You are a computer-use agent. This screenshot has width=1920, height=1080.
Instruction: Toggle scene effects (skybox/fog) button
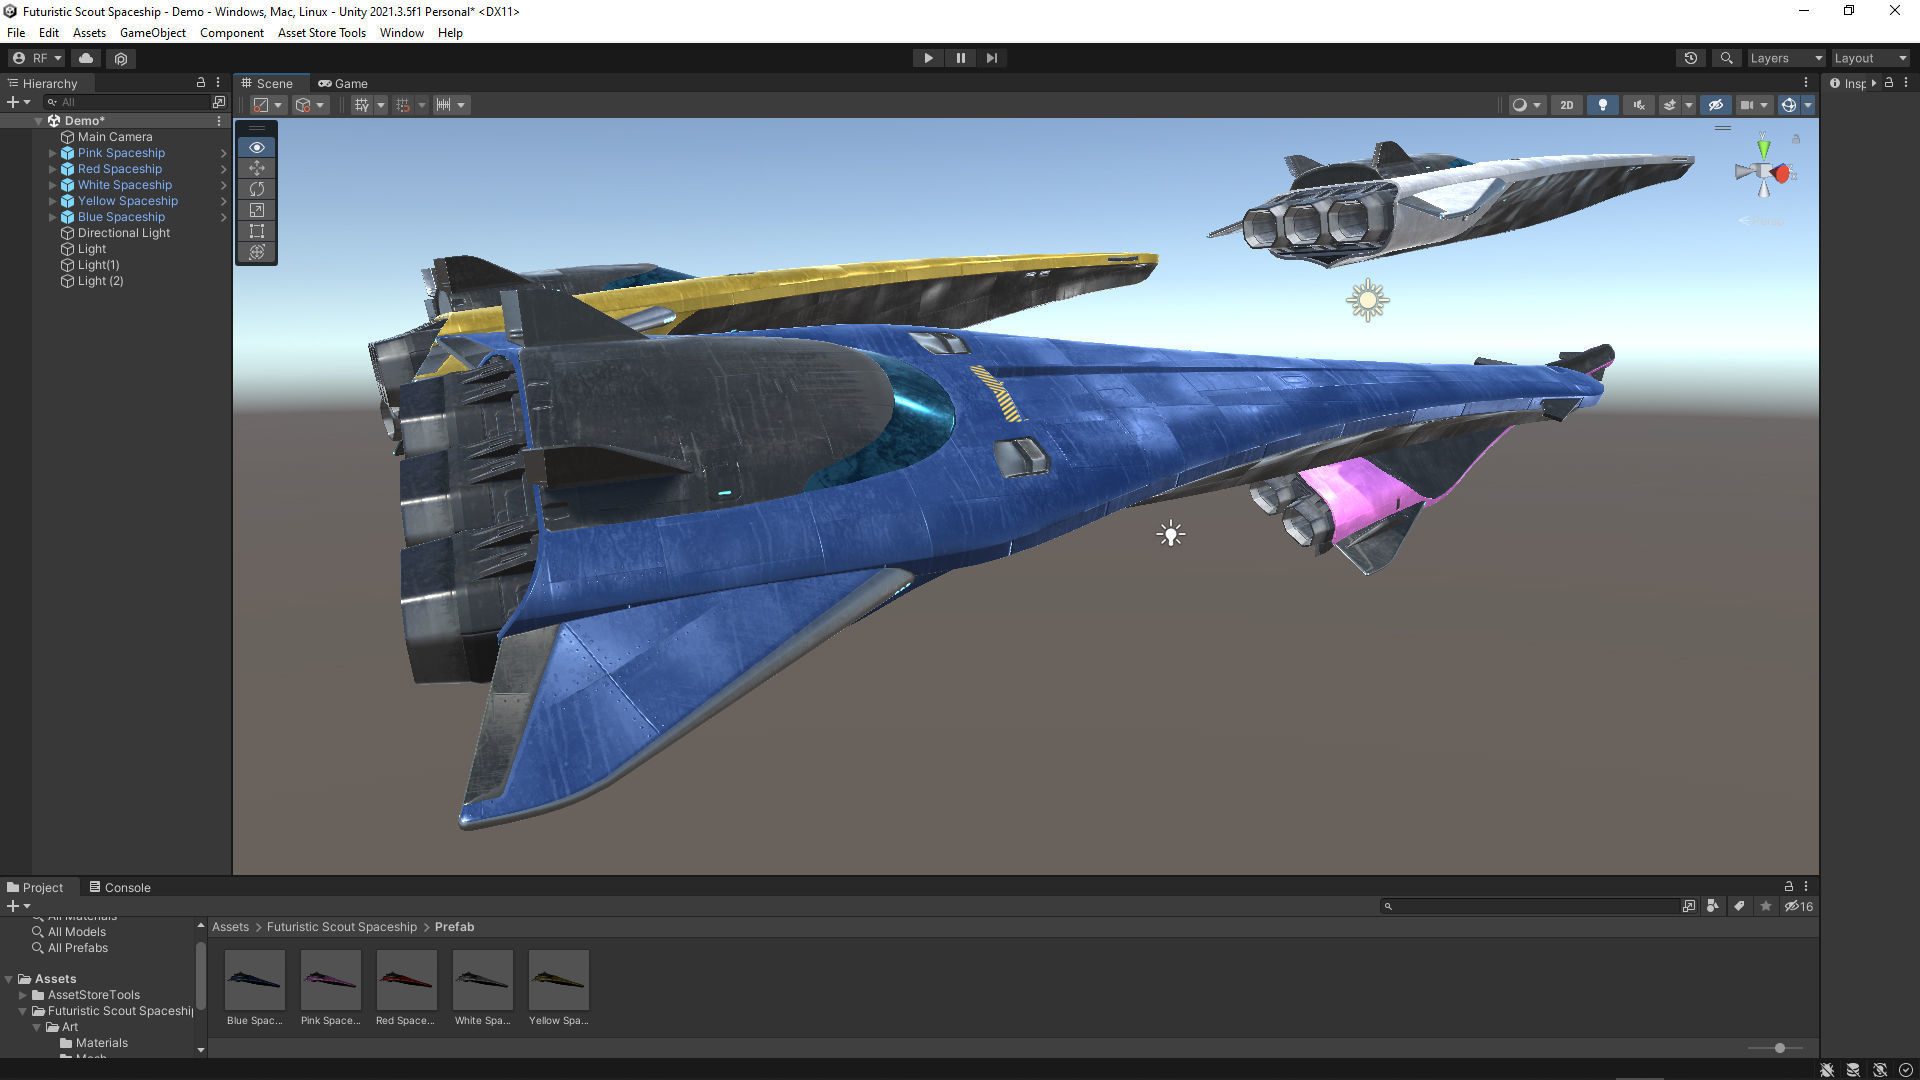1669,105
